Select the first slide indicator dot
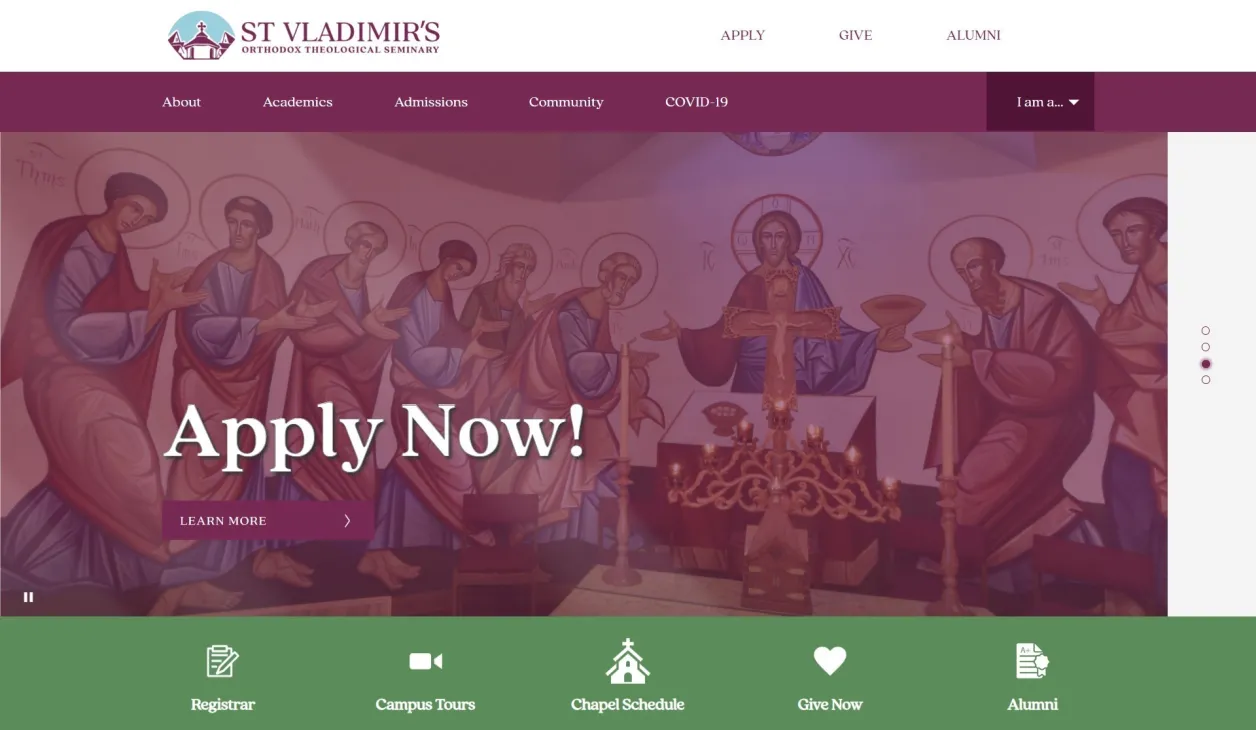The width and height of the screenshot is (1256, 730). tap(1205, 331)
